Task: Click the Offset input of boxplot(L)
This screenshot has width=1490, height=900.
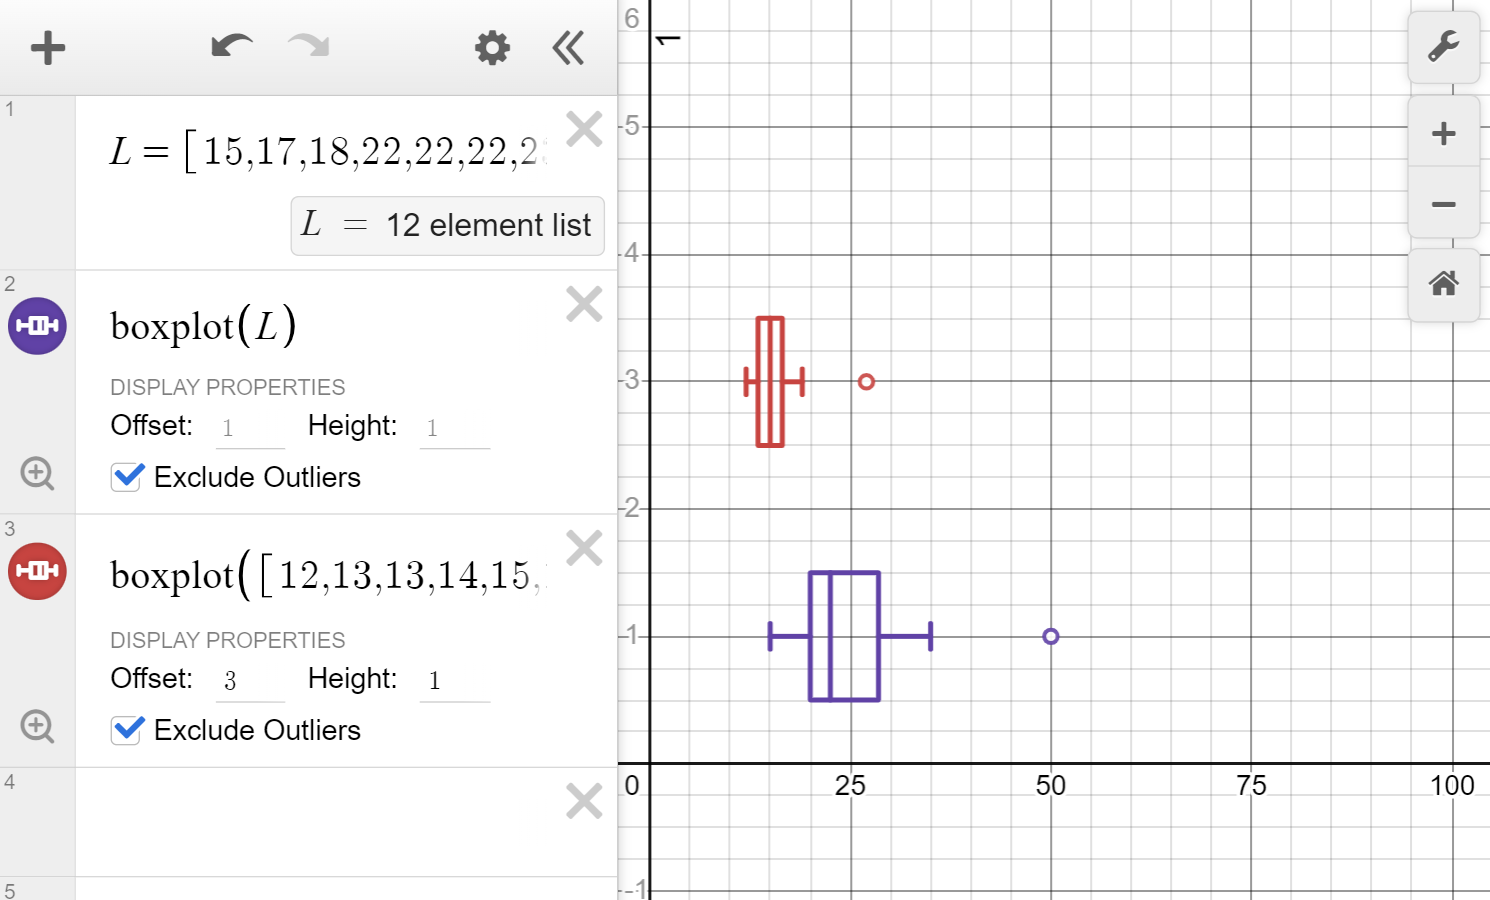Action: [x=249, y=426]
